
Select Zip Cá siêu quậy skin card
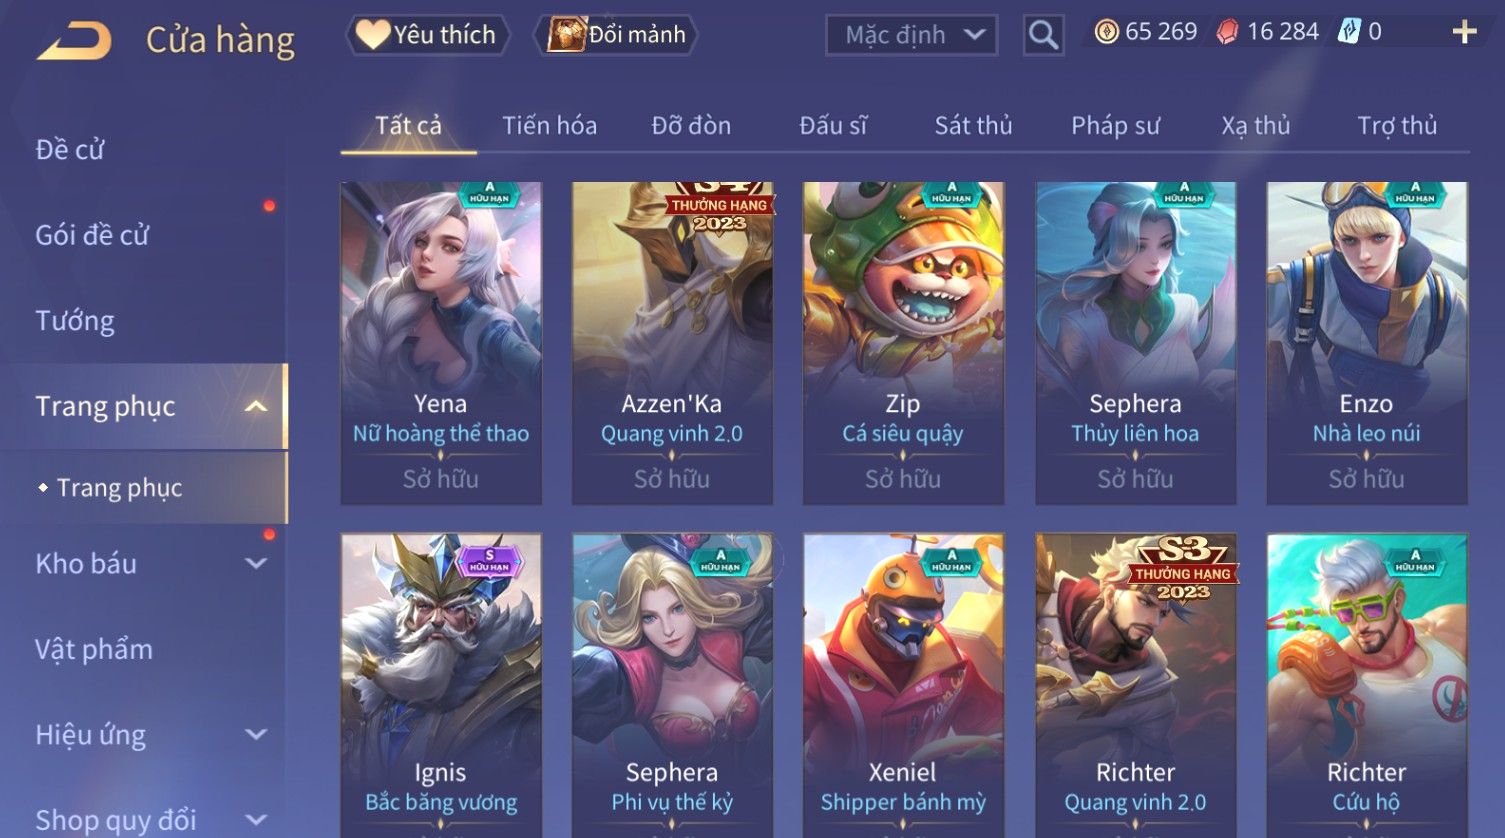903,343
